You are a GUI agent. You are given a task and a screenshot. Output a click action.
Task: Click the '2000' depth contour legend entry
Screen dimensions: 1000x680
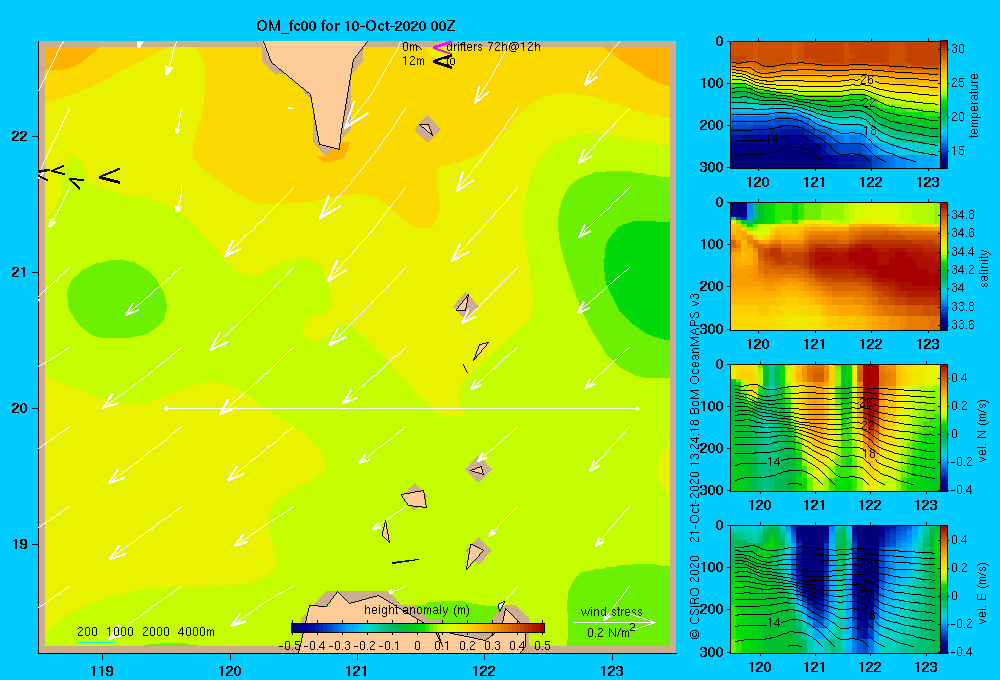(156, 632)
